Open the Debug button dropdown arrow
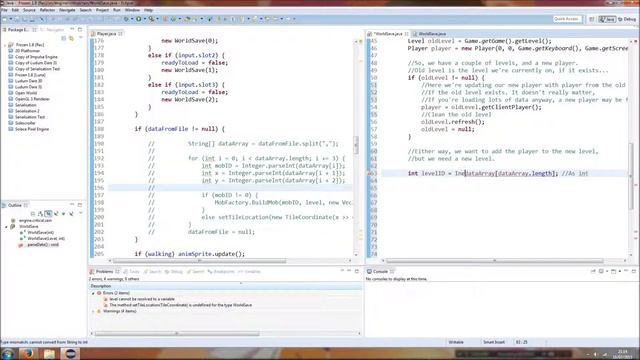 (131, 19)
